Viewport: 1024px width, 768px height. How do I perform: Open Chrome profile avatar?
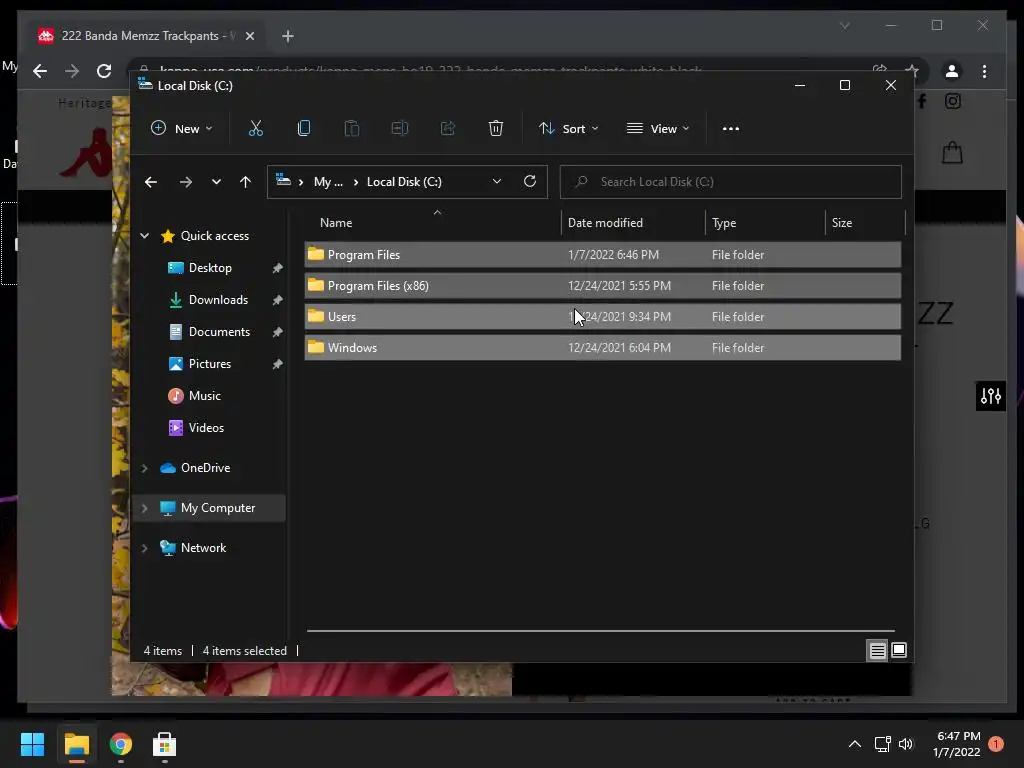click(952, 71)
